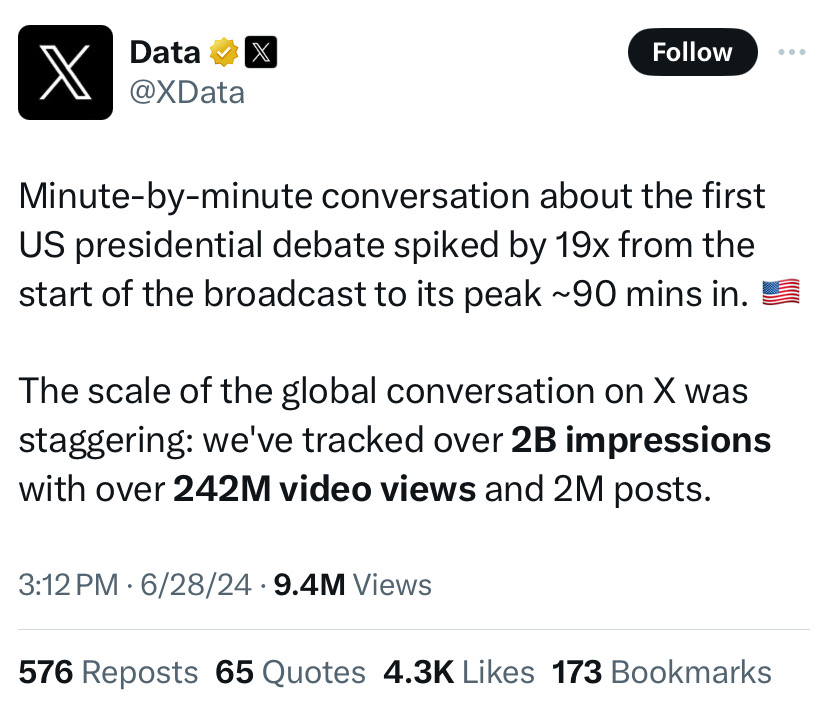
Task: Show the 4.3K Likes list
Action: [459, 672]
